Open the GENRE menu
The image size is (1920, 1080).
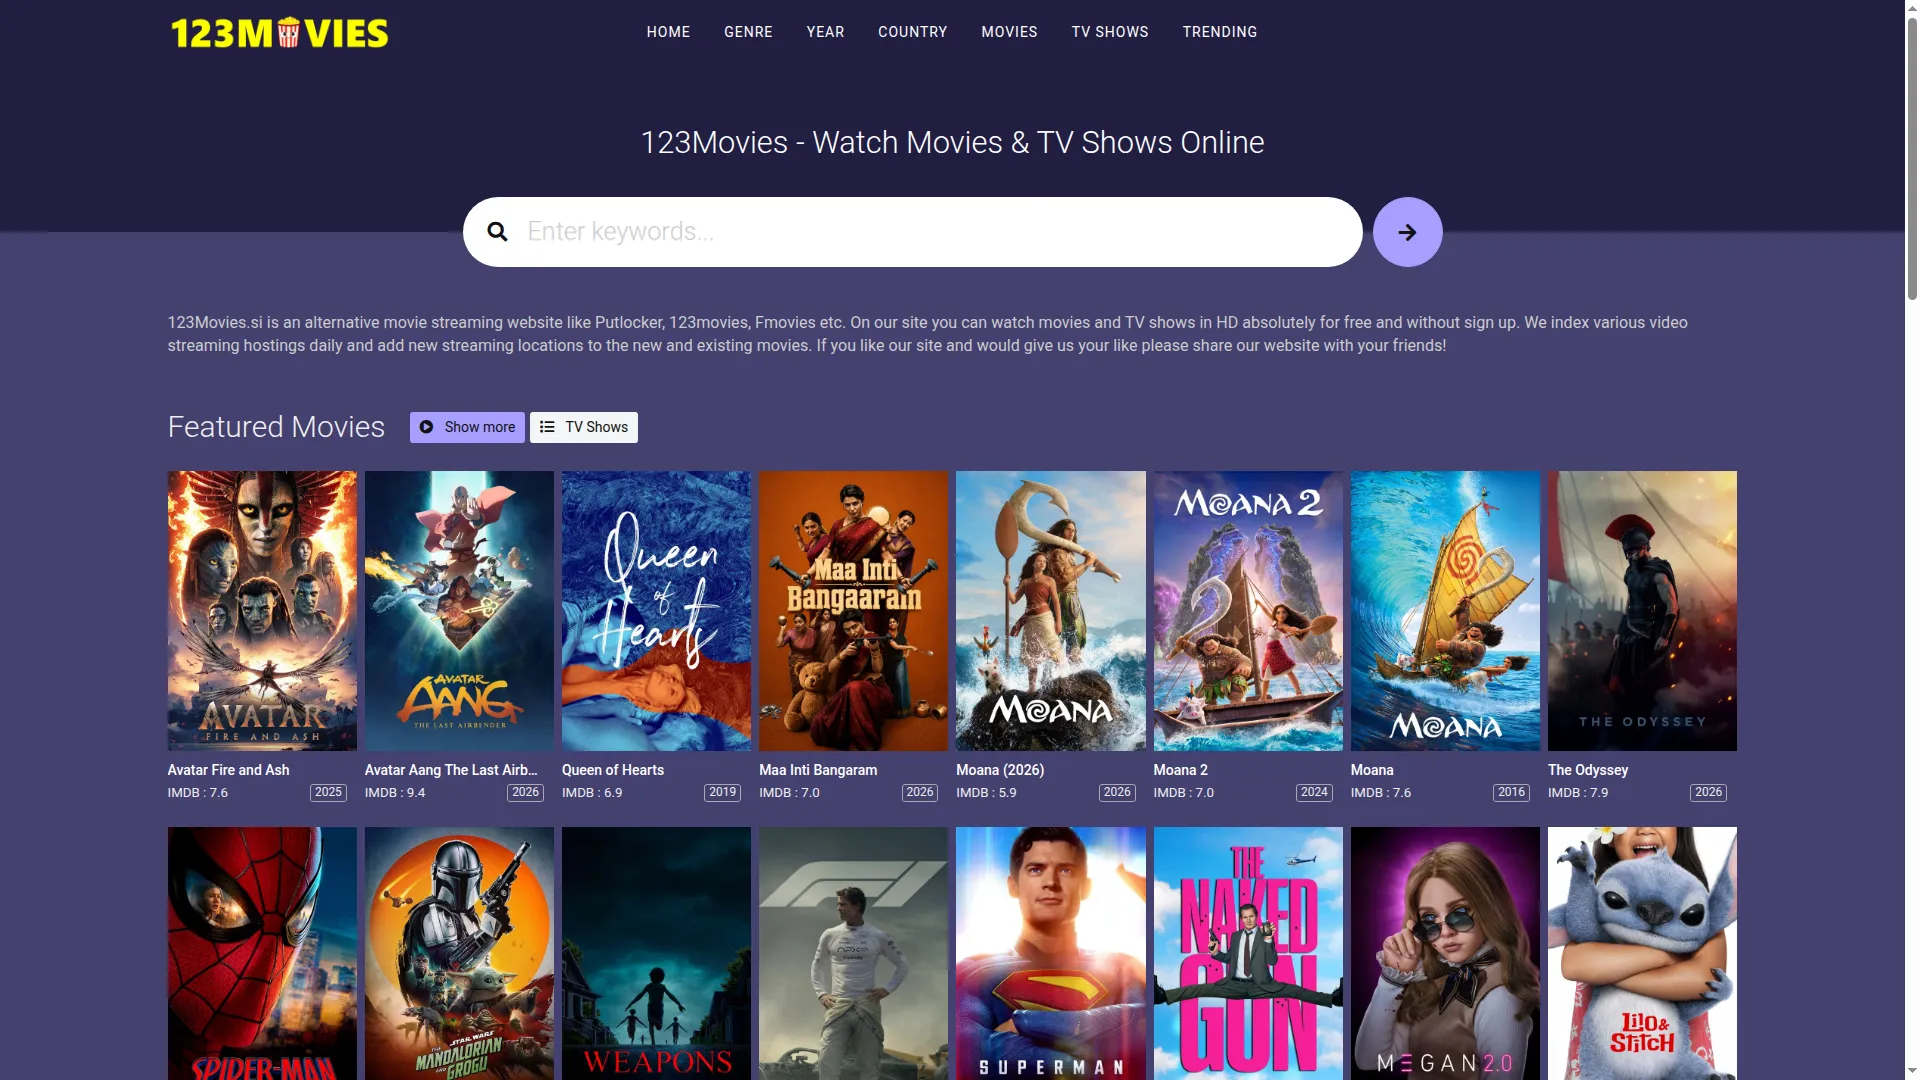(748, 32)
